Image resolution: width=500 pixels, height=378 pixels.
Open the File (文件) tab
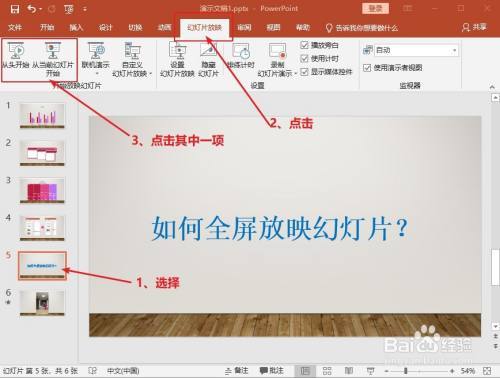pos(15,27)
